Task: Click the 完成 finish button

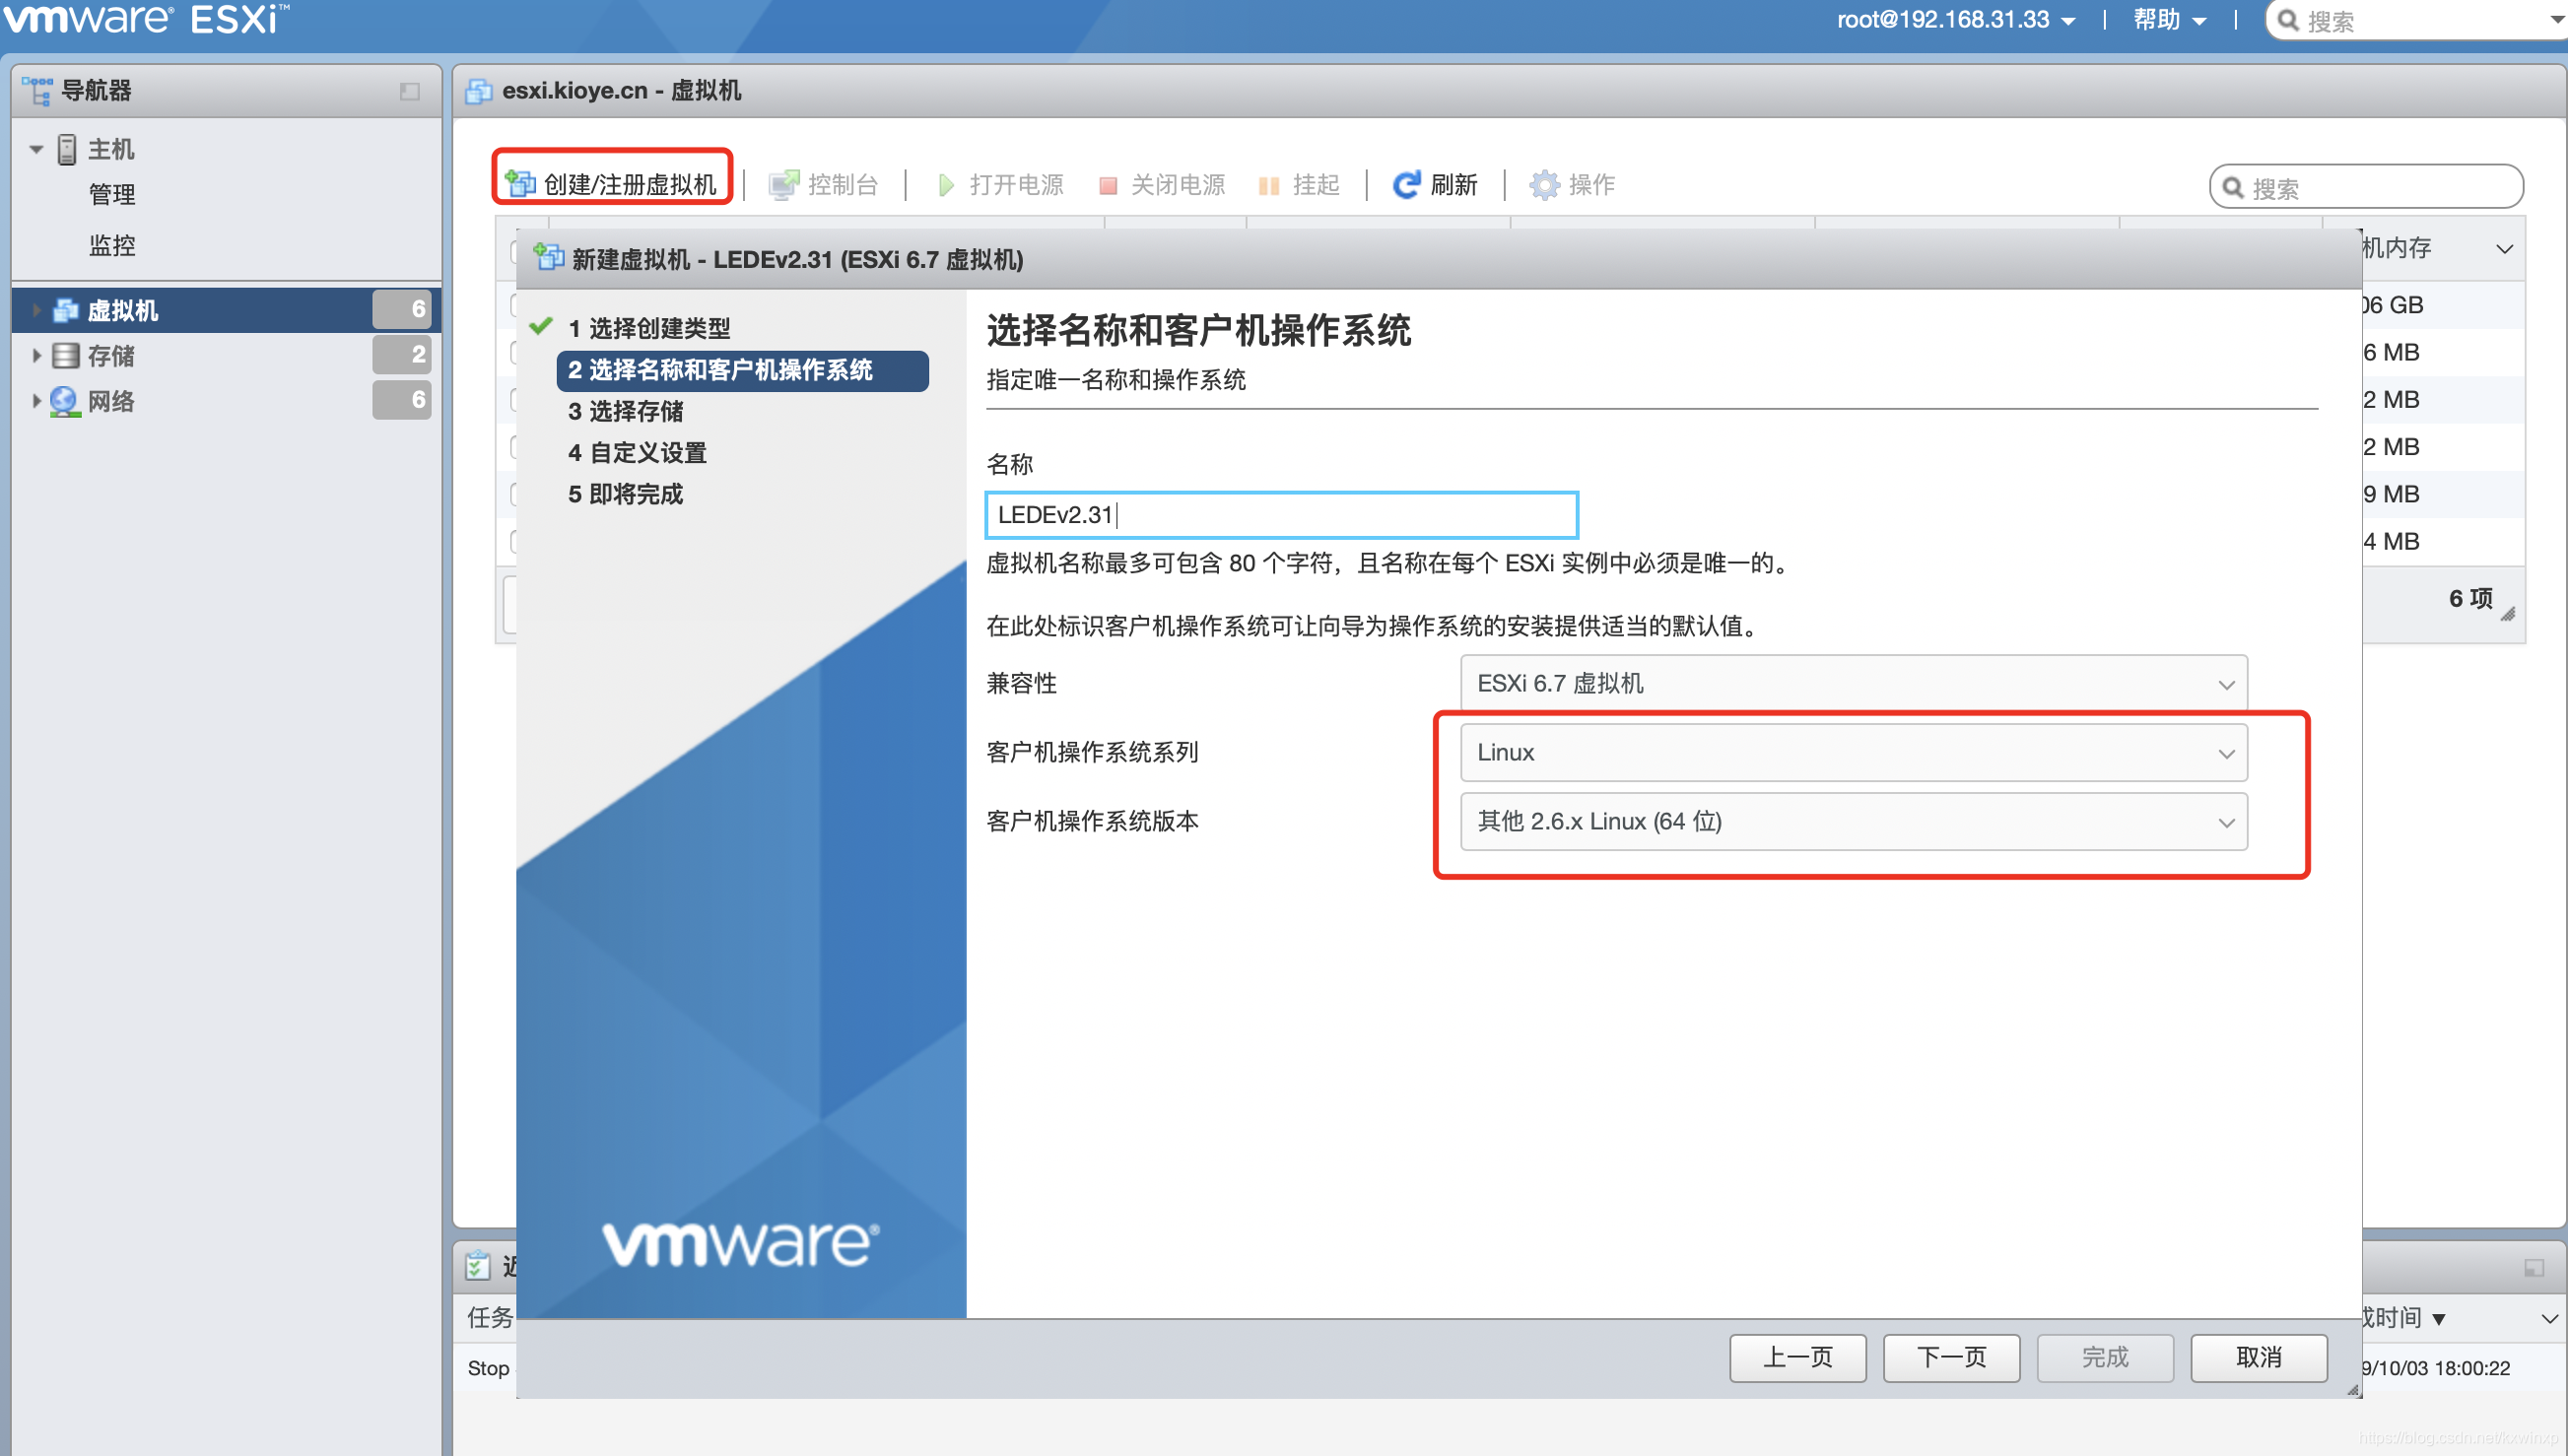Action: (x=2105, y=1358)
